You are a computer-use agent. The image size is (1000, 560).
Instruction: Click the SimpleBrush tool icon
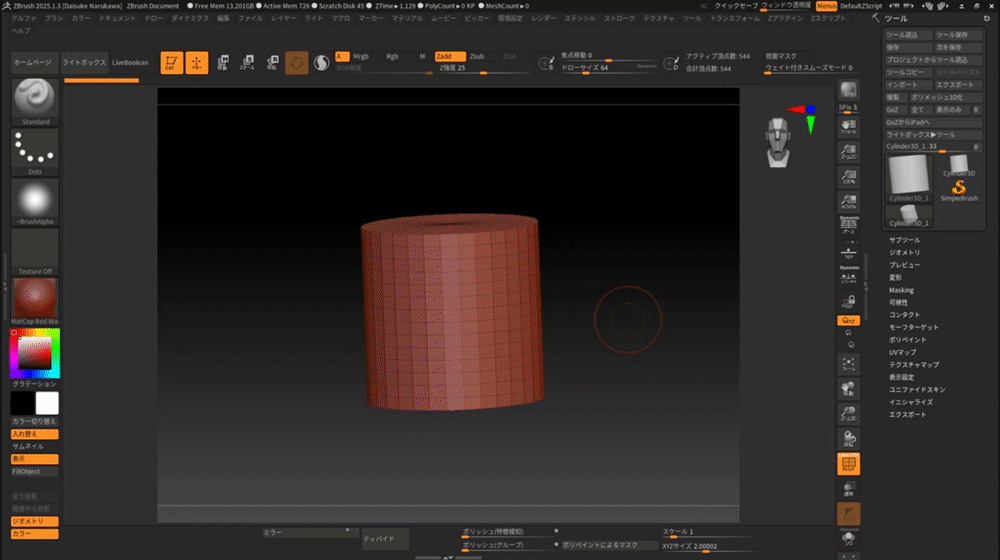(958, 188)
